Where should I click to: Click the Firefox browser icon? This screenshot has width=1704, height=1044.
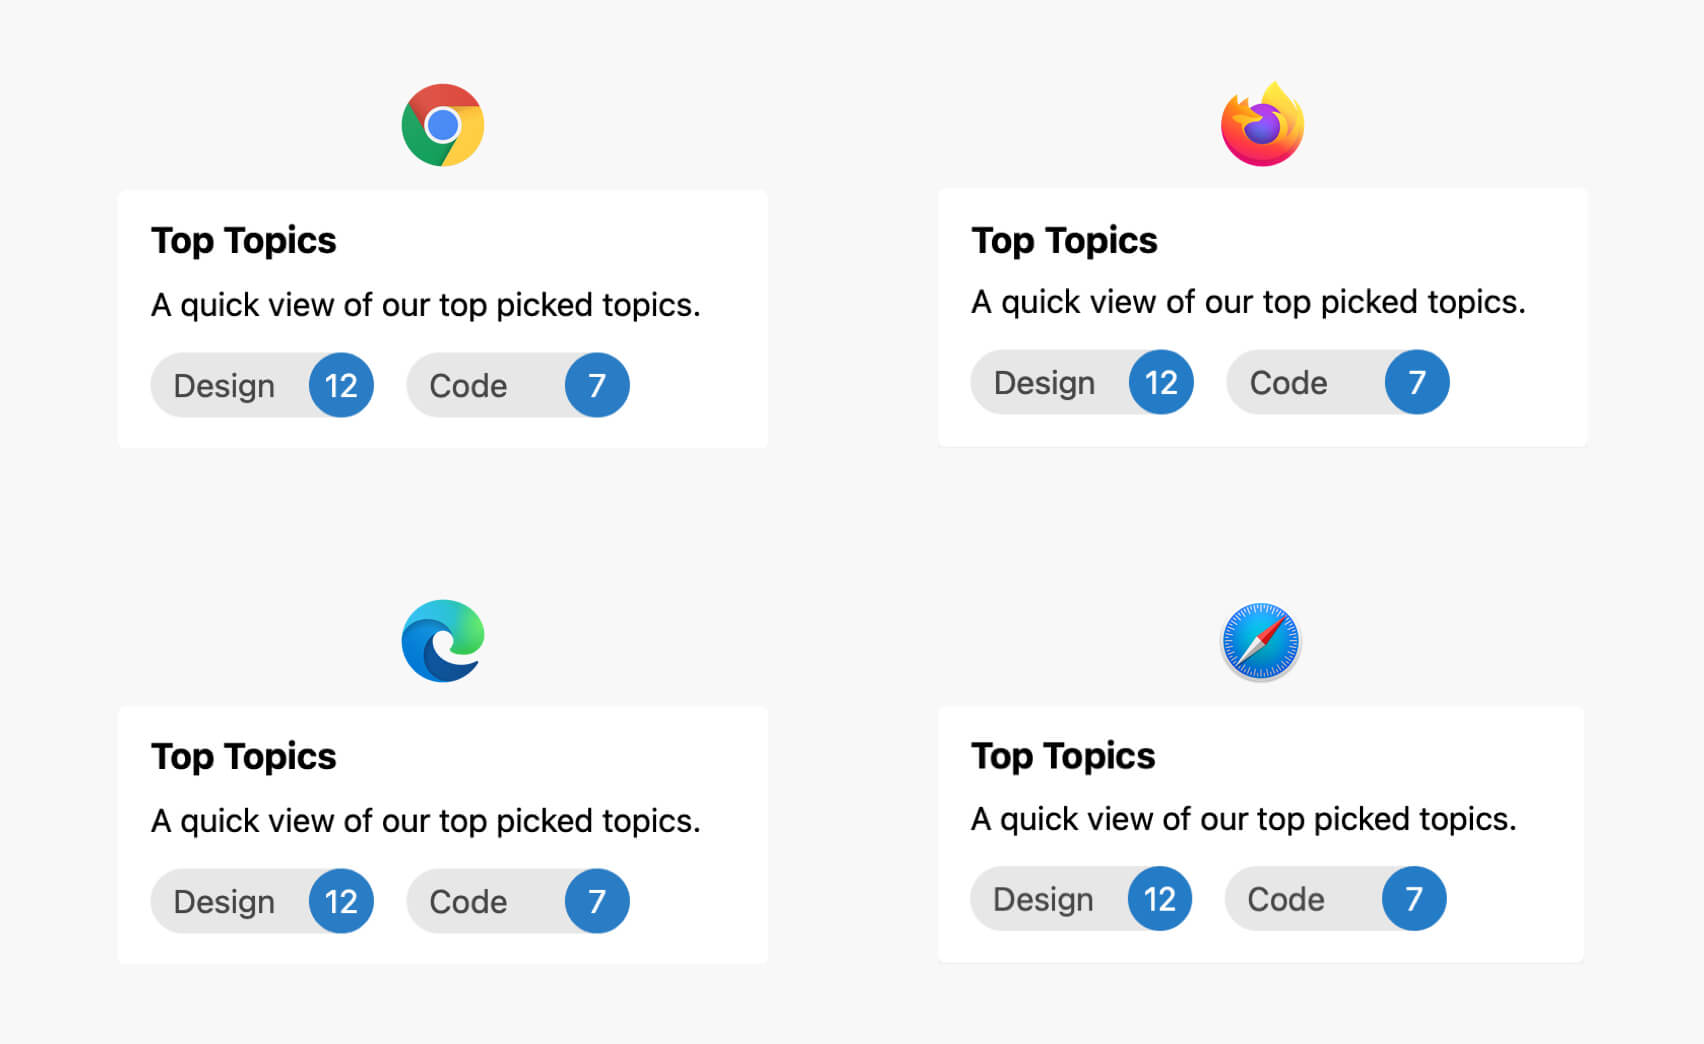1262,125
